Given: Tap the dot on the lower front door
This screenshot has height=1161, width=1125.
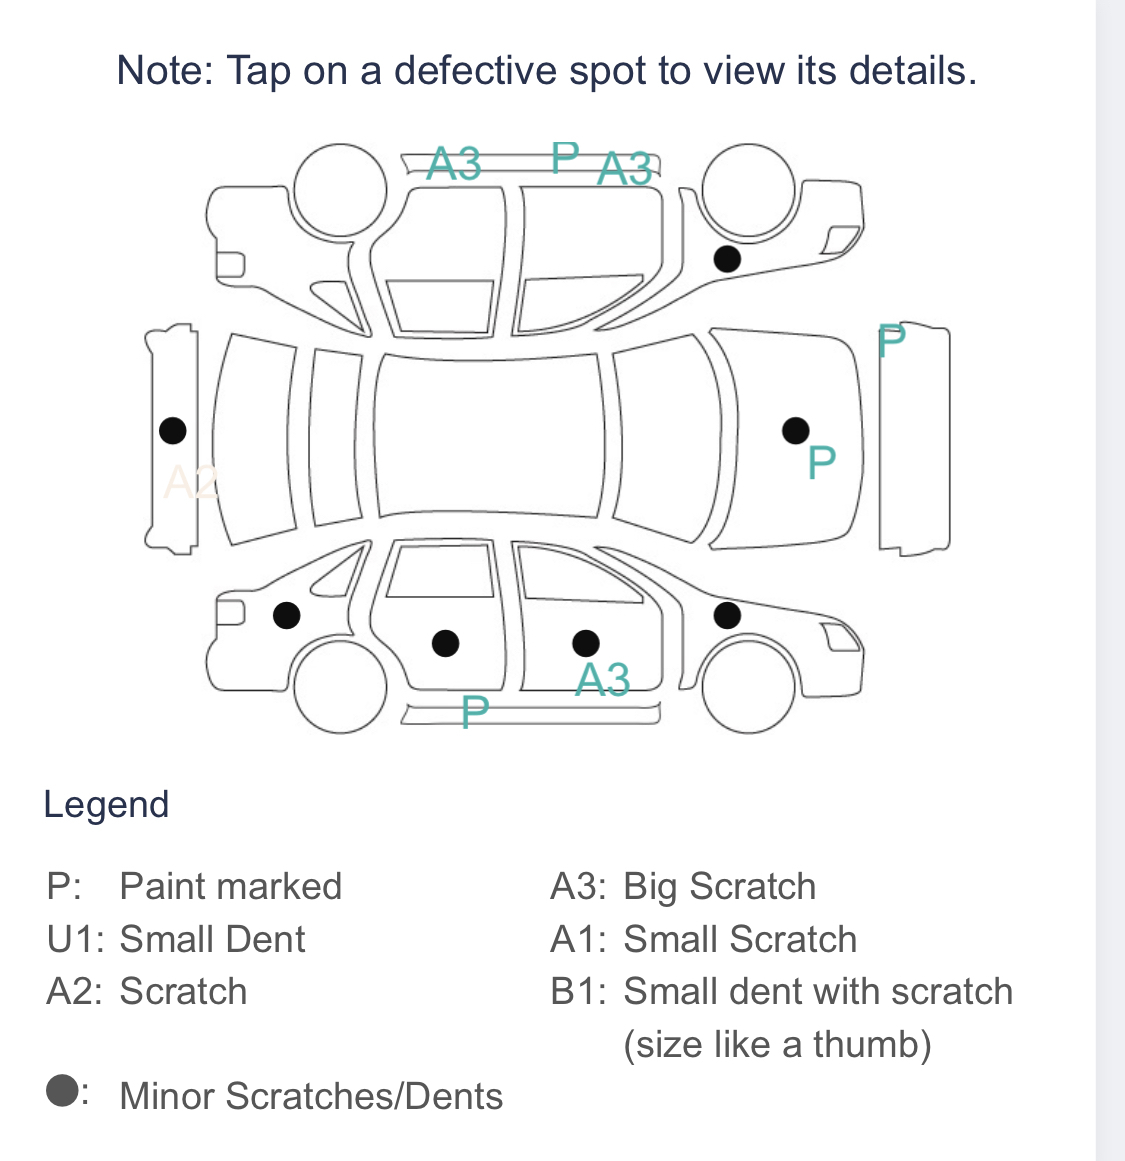Looking at the screenshot, I should click(445, 643).
